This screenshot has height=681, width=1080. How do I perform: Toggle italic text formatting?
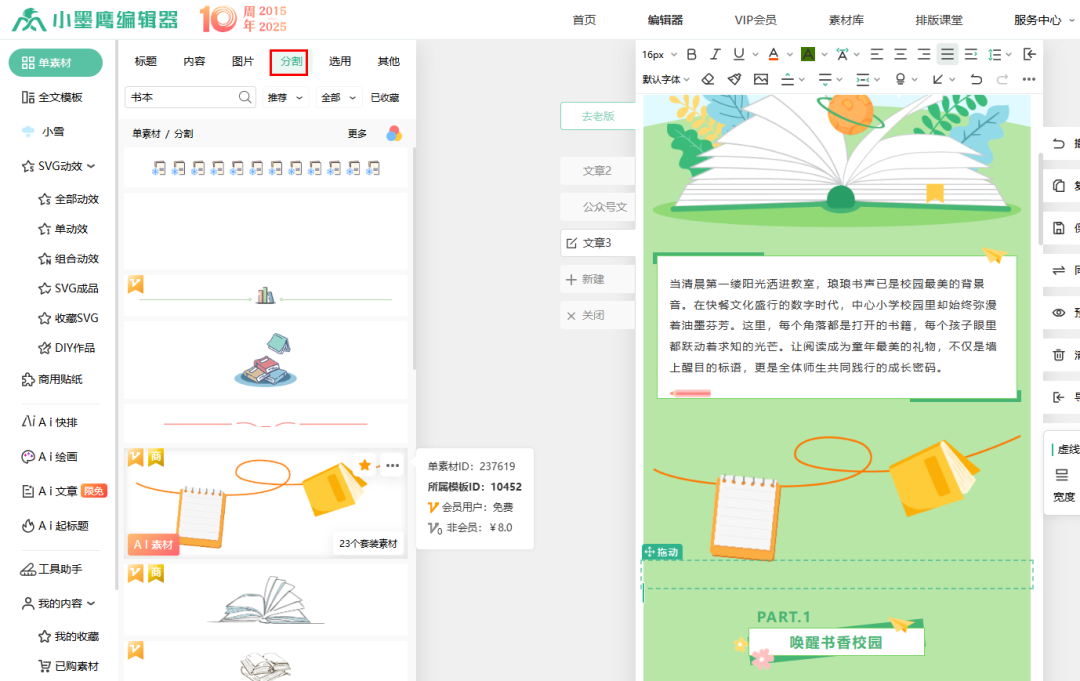coord(715,54)
